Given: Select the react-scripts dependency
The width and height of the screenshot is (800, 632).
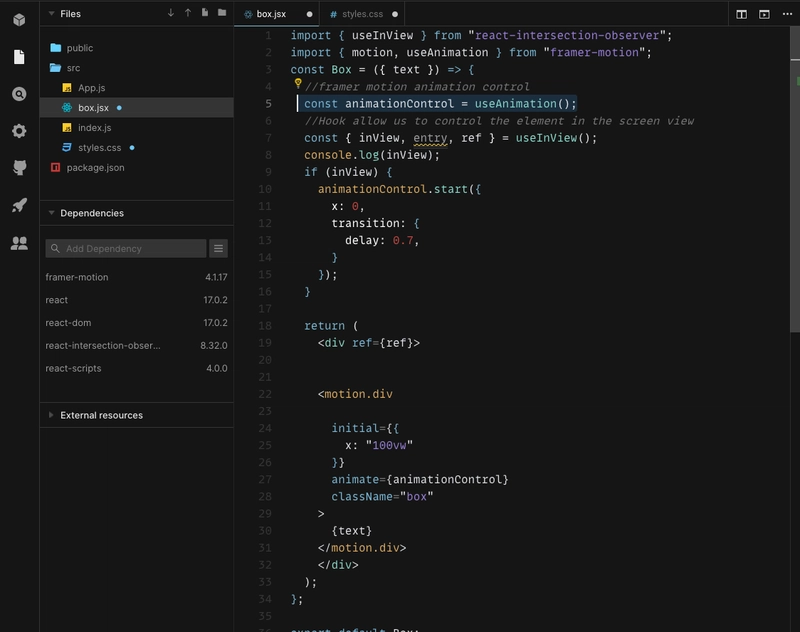Looking at the screenshot, I should (x=136, y=368).
